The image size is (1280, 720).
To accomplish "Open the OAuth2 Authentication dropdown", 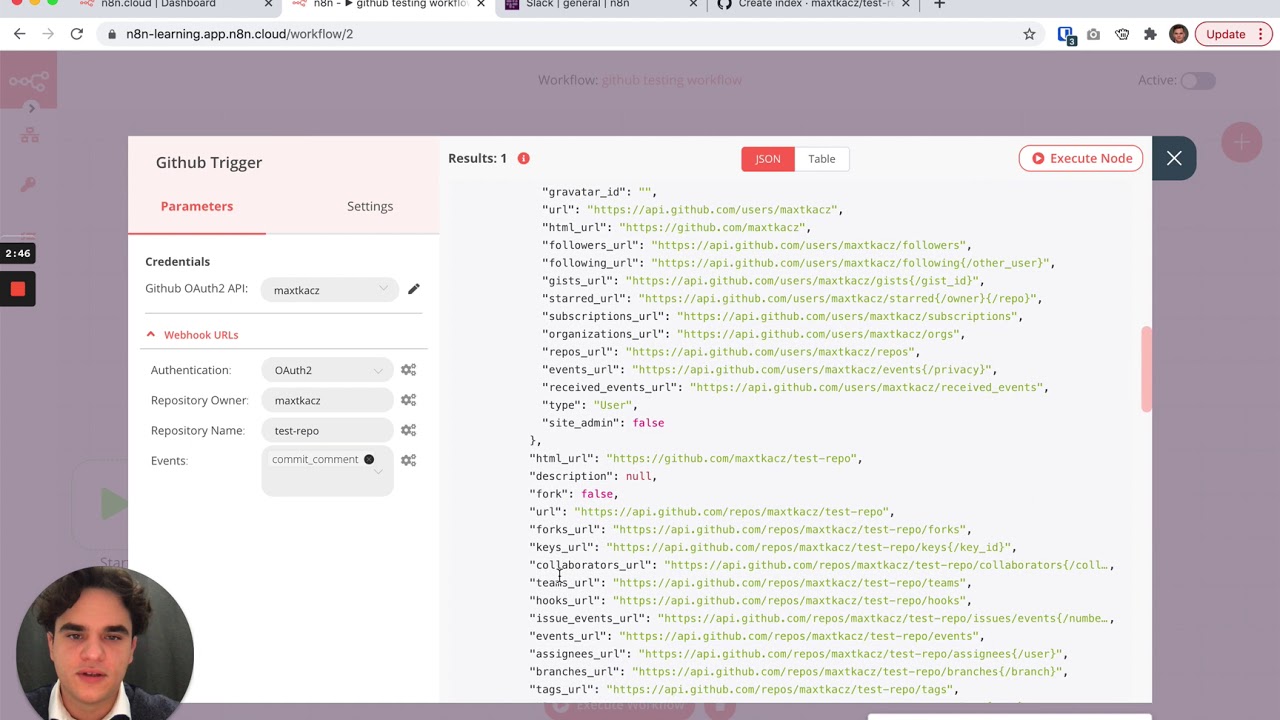I will point(327,369).
